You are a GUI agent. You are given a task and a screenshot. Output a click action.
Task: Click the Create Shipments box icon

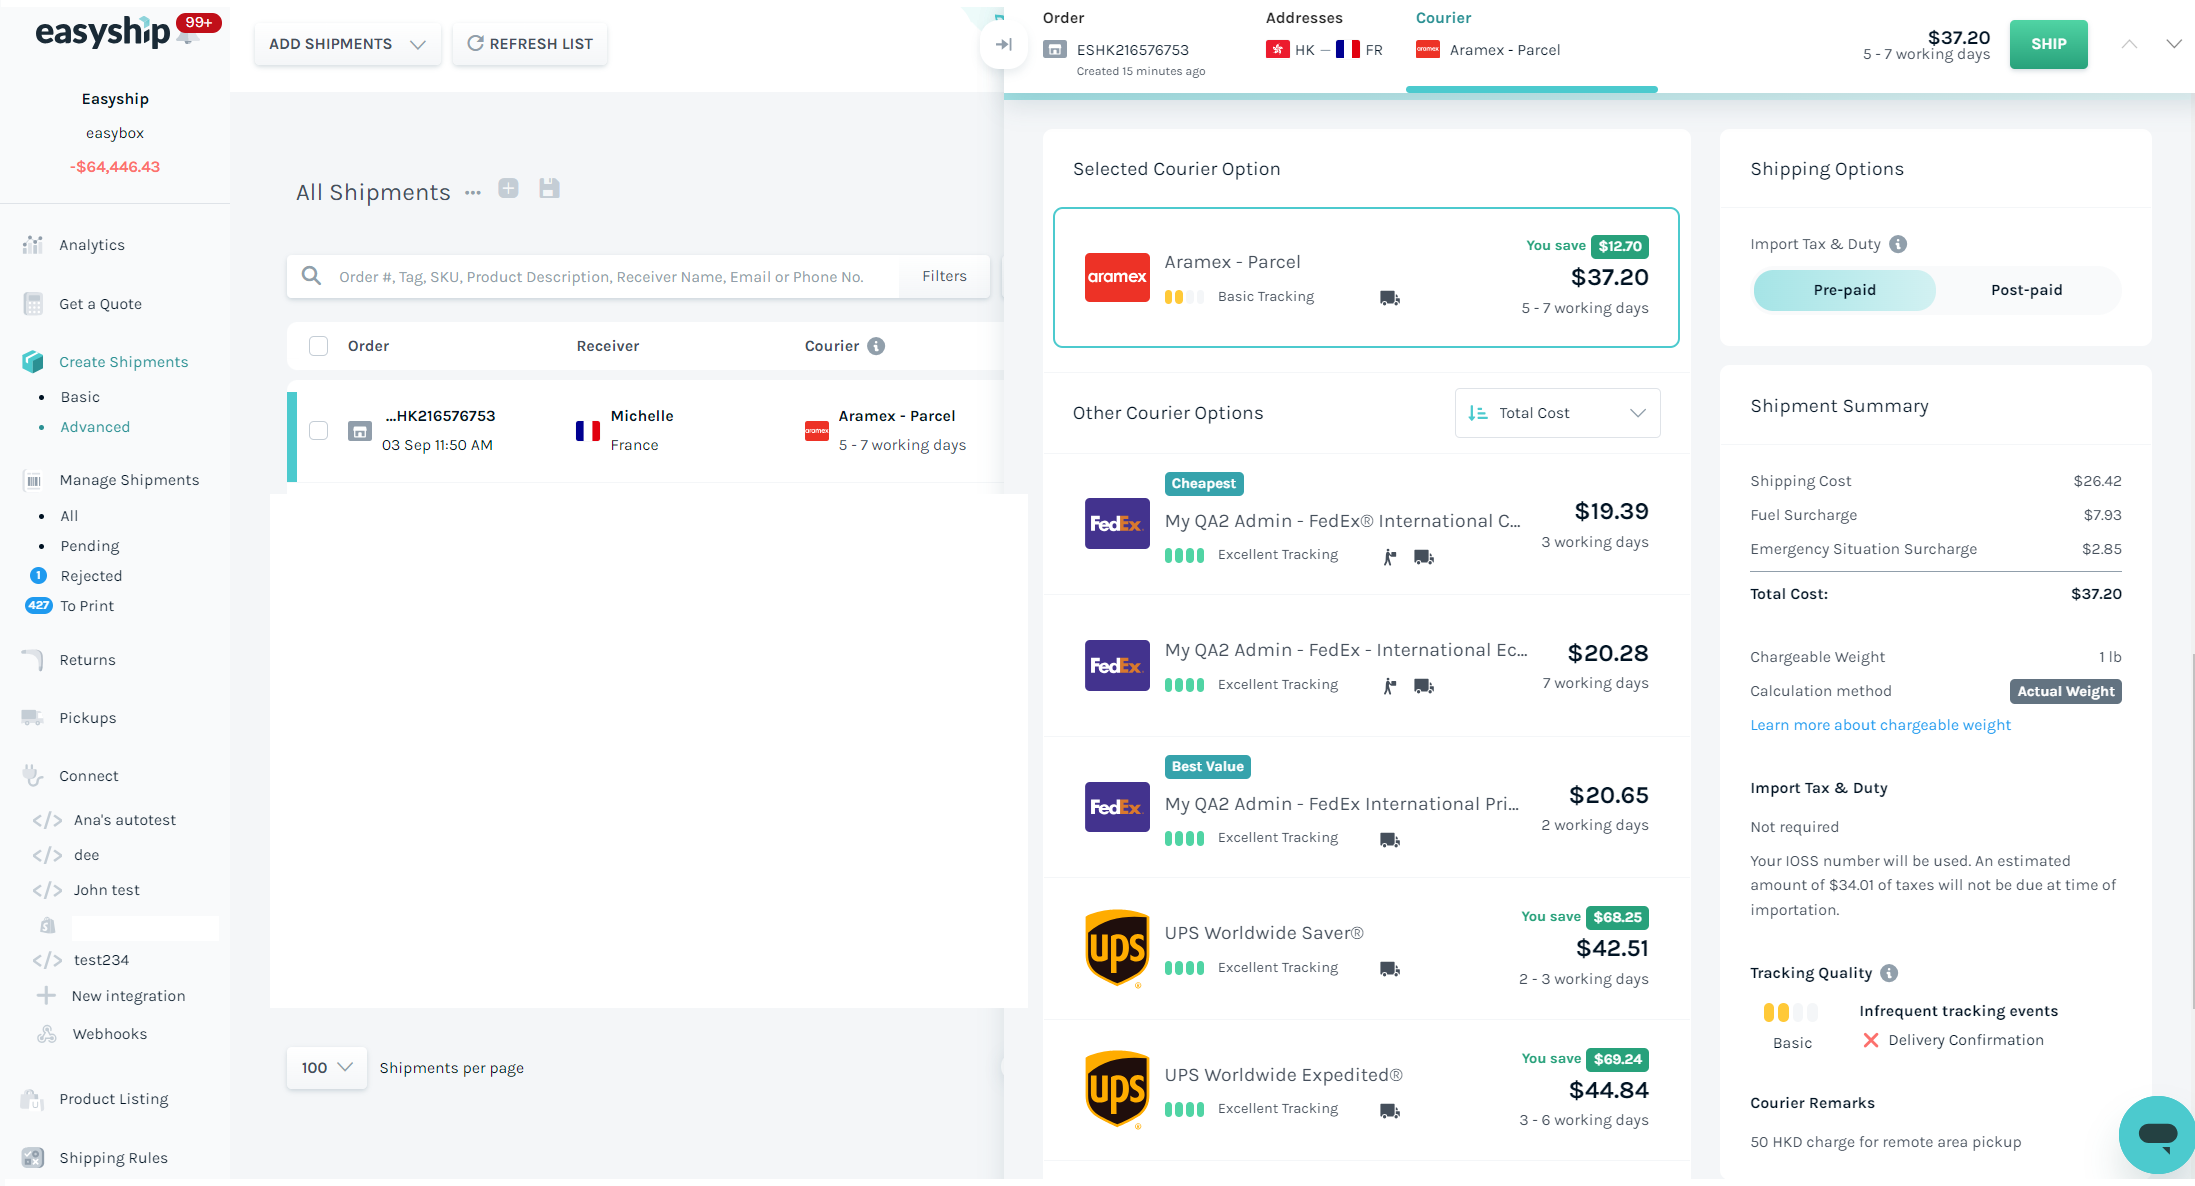tap(33, 362)
